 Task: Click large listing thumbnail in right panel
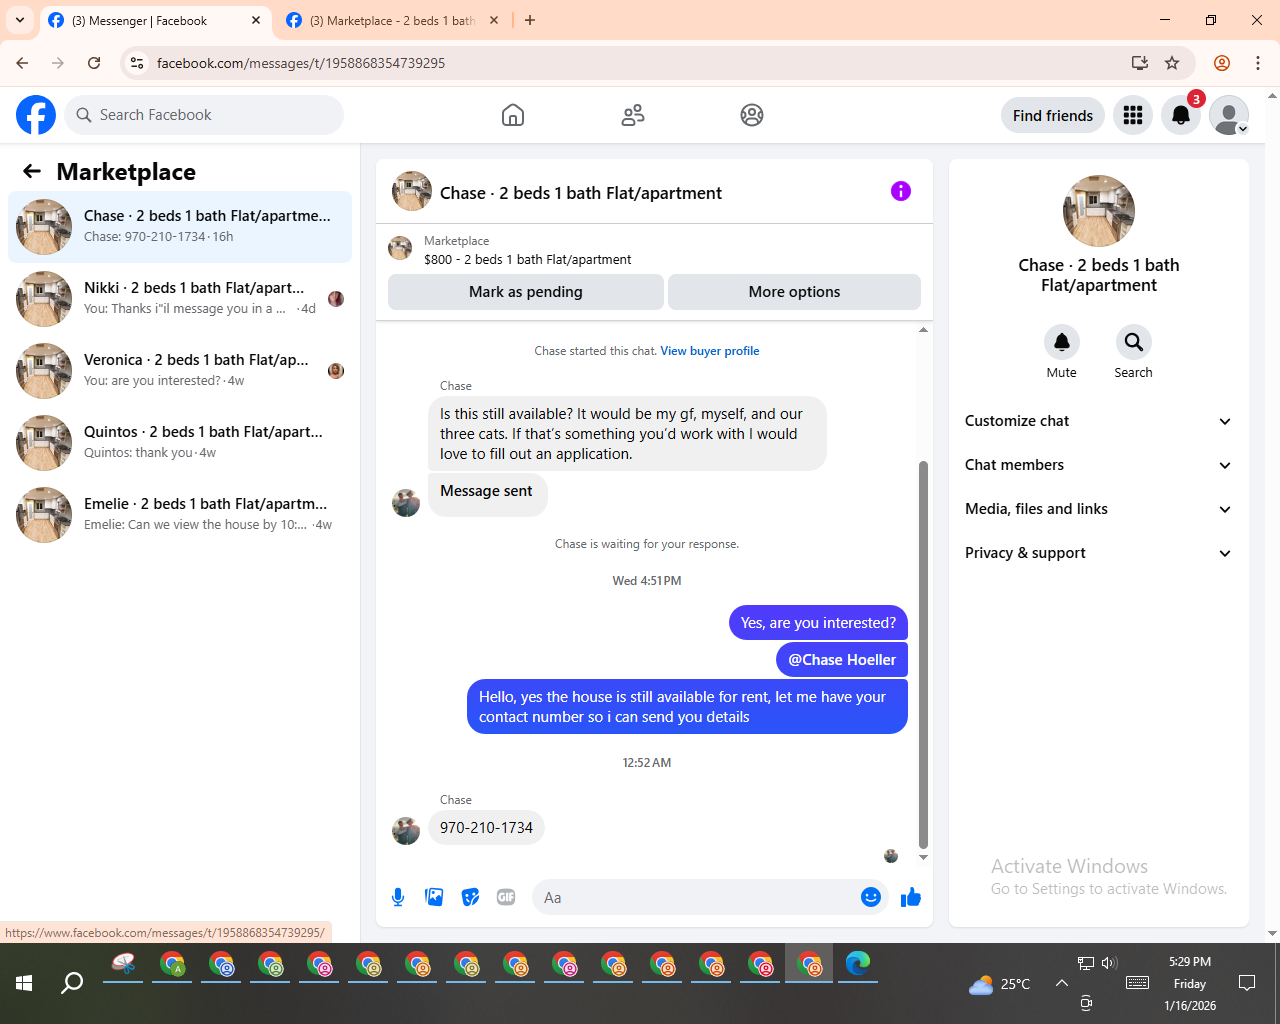coord(1099,211)
